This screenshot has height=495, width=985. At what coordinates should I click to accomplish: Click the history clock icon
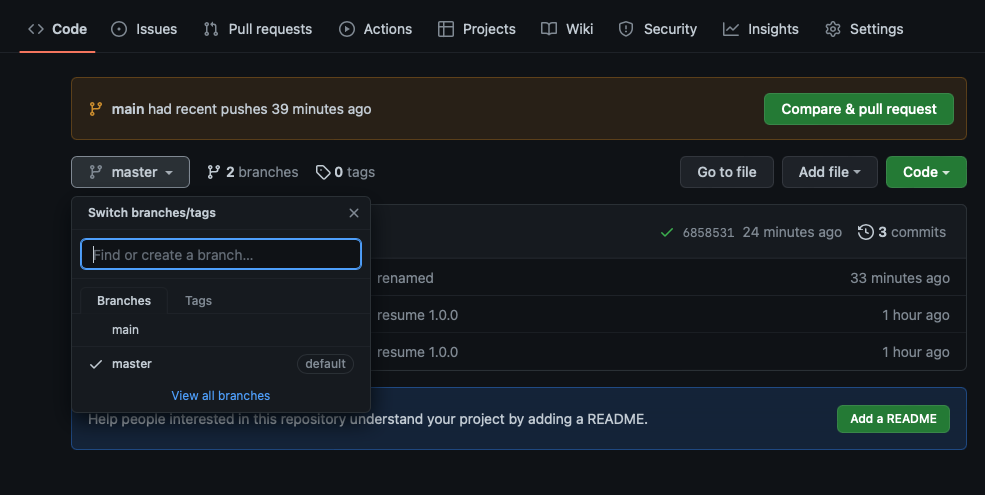pyautogui.click(x=866, y=232)
